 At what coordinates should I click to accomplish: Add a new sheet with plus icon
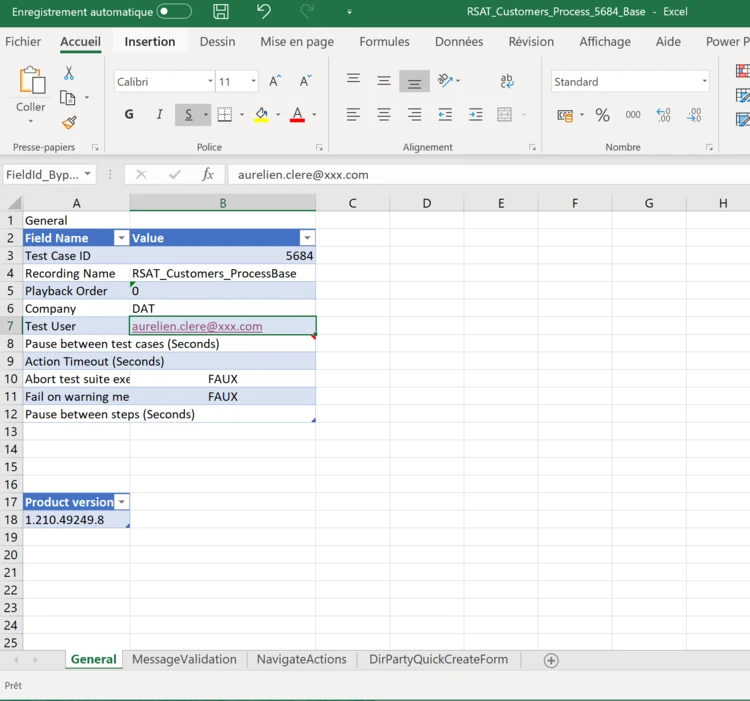coord(551,660)
